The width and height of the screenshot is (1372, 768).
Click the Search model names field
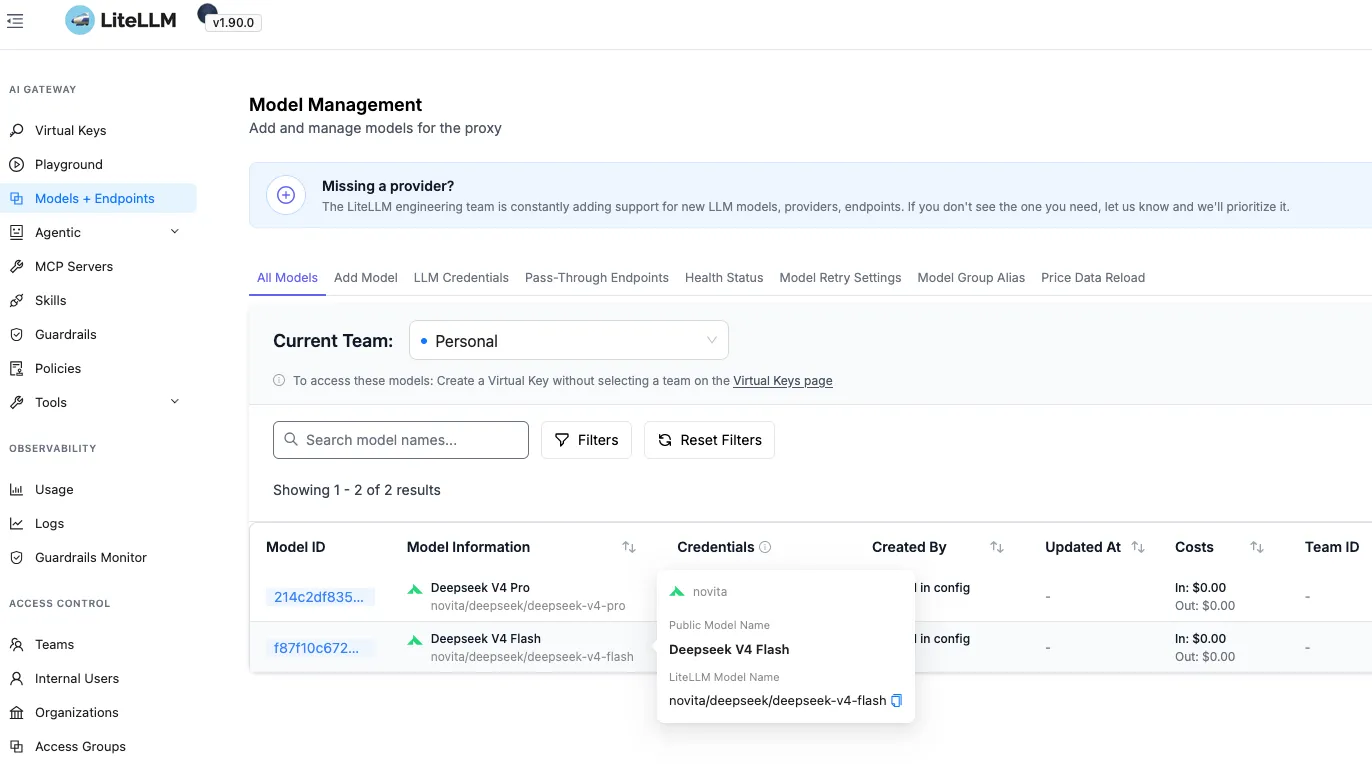[x=401, y=440]
